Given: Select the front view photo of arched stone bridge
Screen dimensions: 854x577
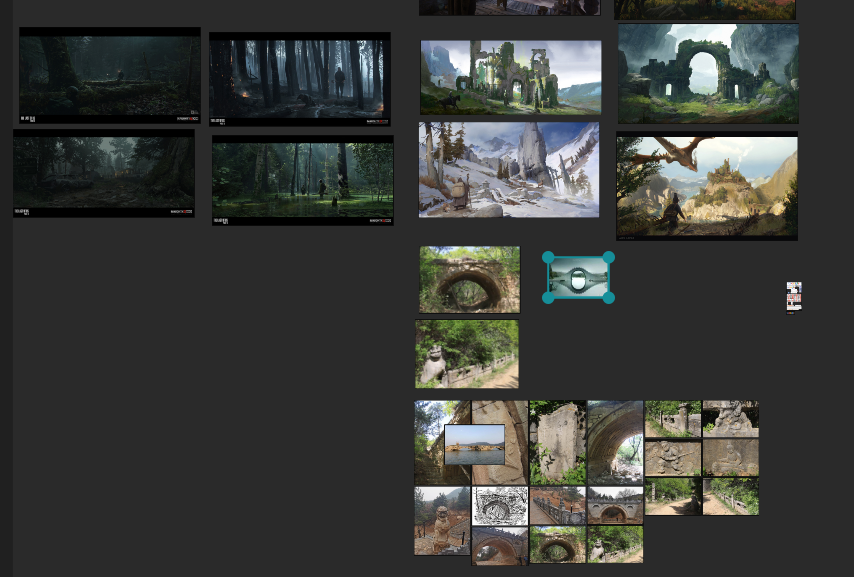Looking at the screenshot, I should (x=615, y=506).
